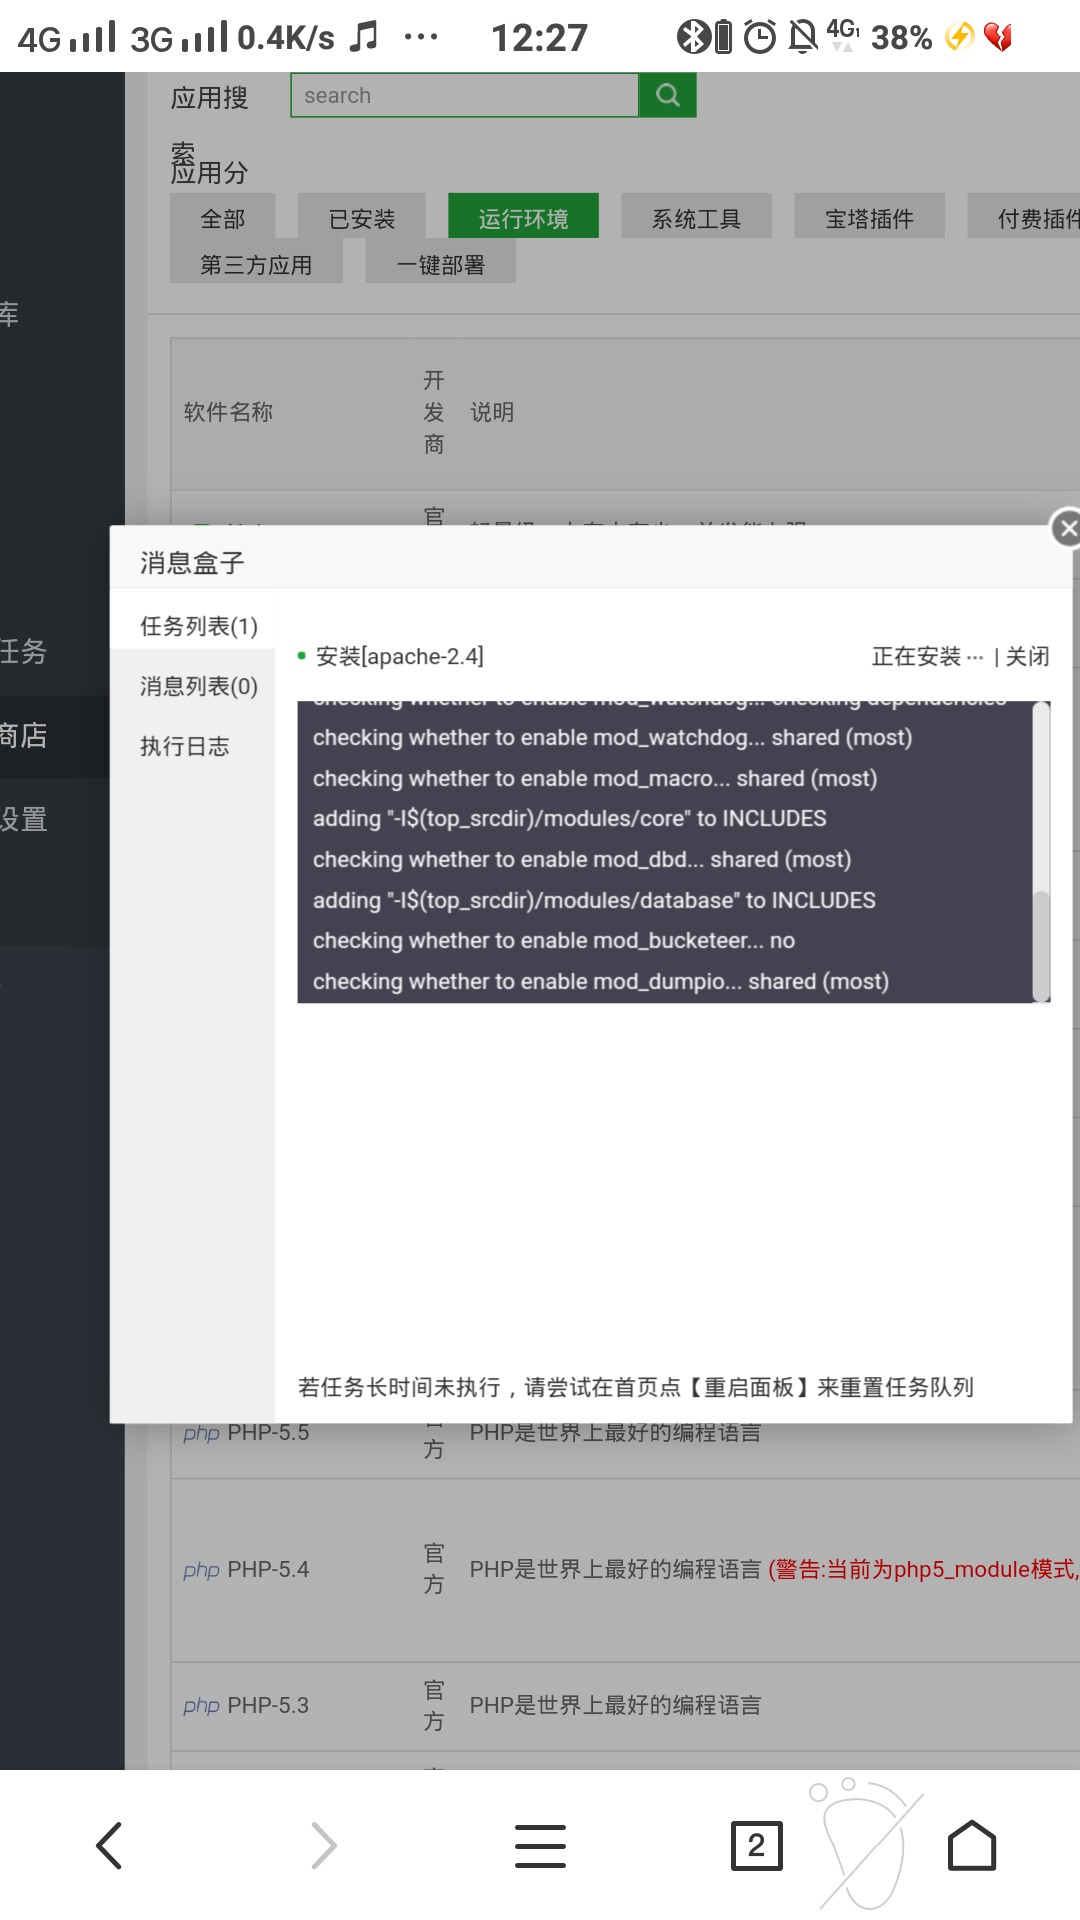Focus the app search input field

465,95
